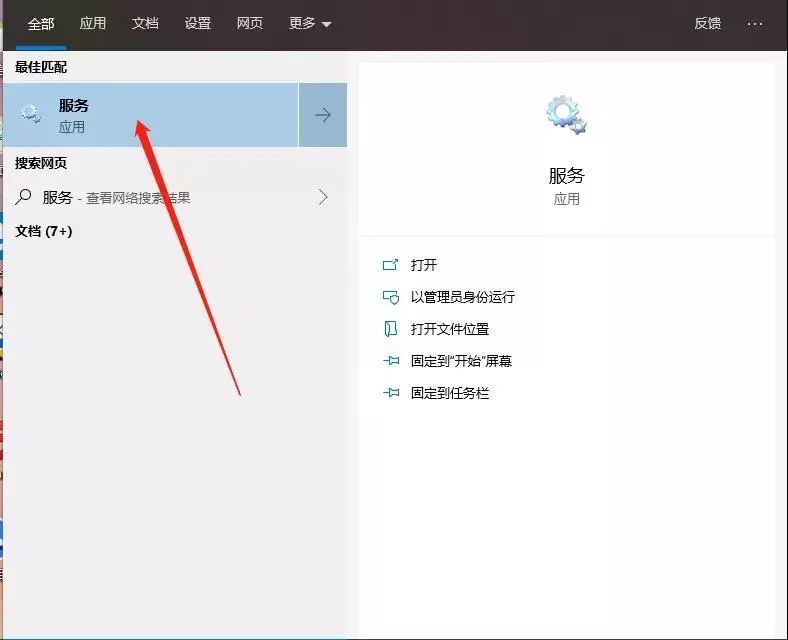This screenshot has height=640, width=788.
Task: Click 打开 in the action list
Action: point(424,265)
